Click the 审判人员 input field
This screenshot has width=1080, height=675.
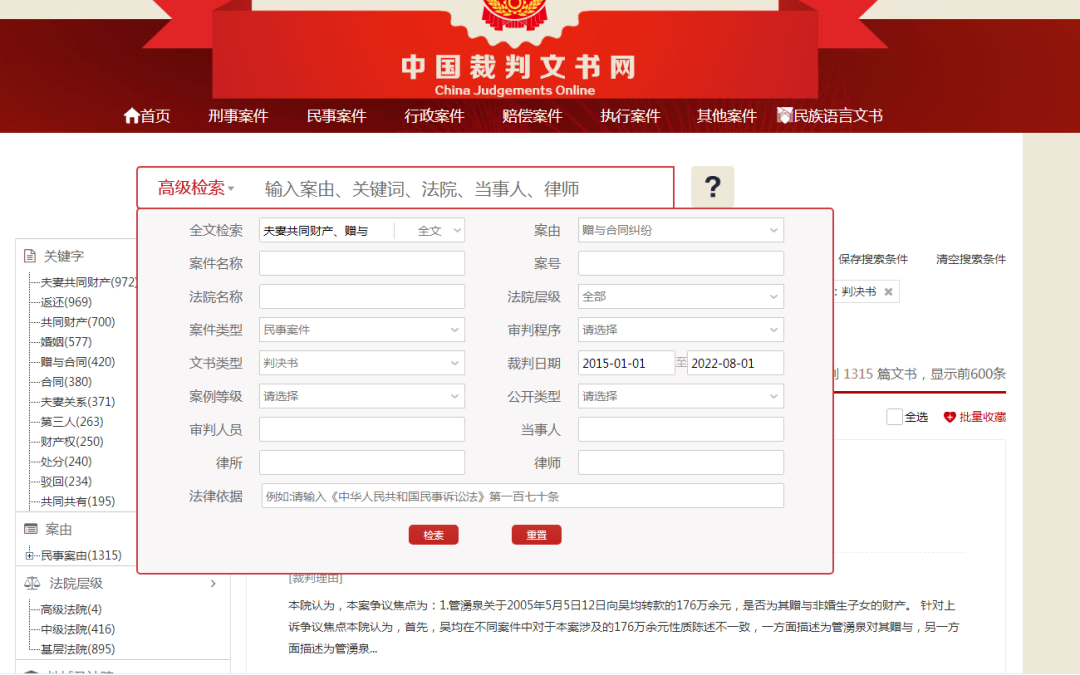tap(362, 429)
